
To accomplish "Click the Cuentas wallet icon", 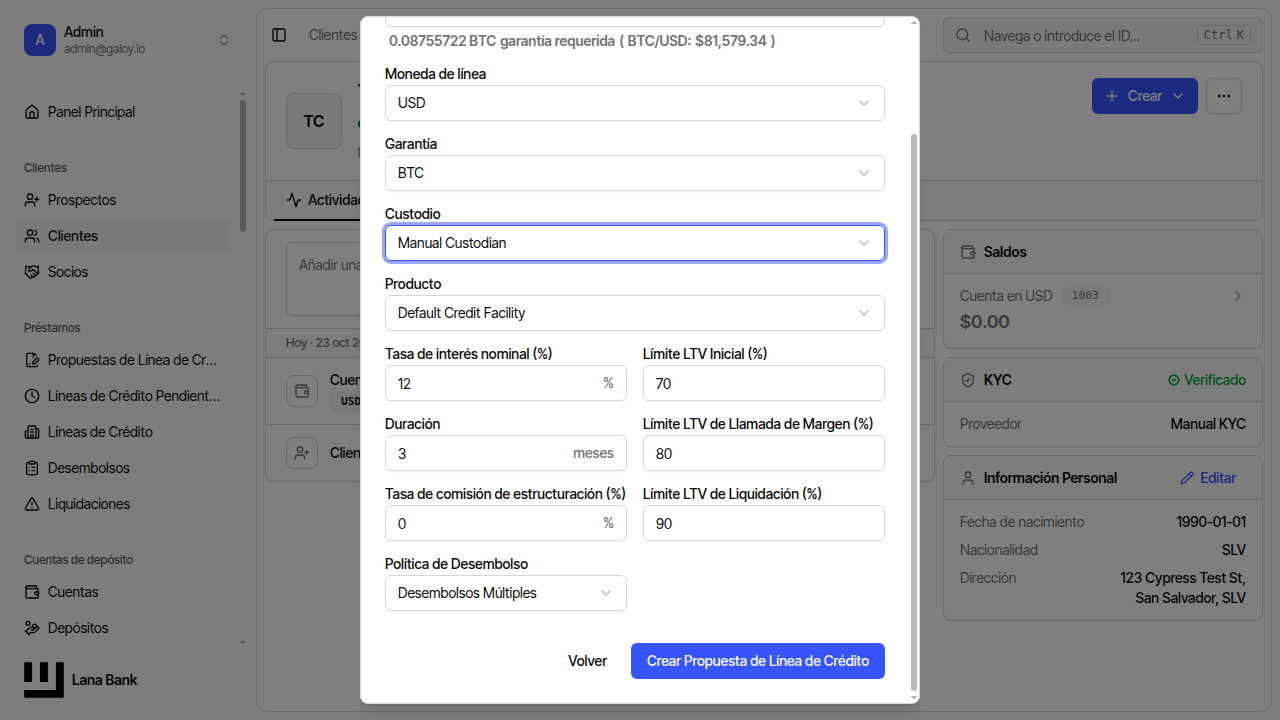I will click(x=32, y=592).
